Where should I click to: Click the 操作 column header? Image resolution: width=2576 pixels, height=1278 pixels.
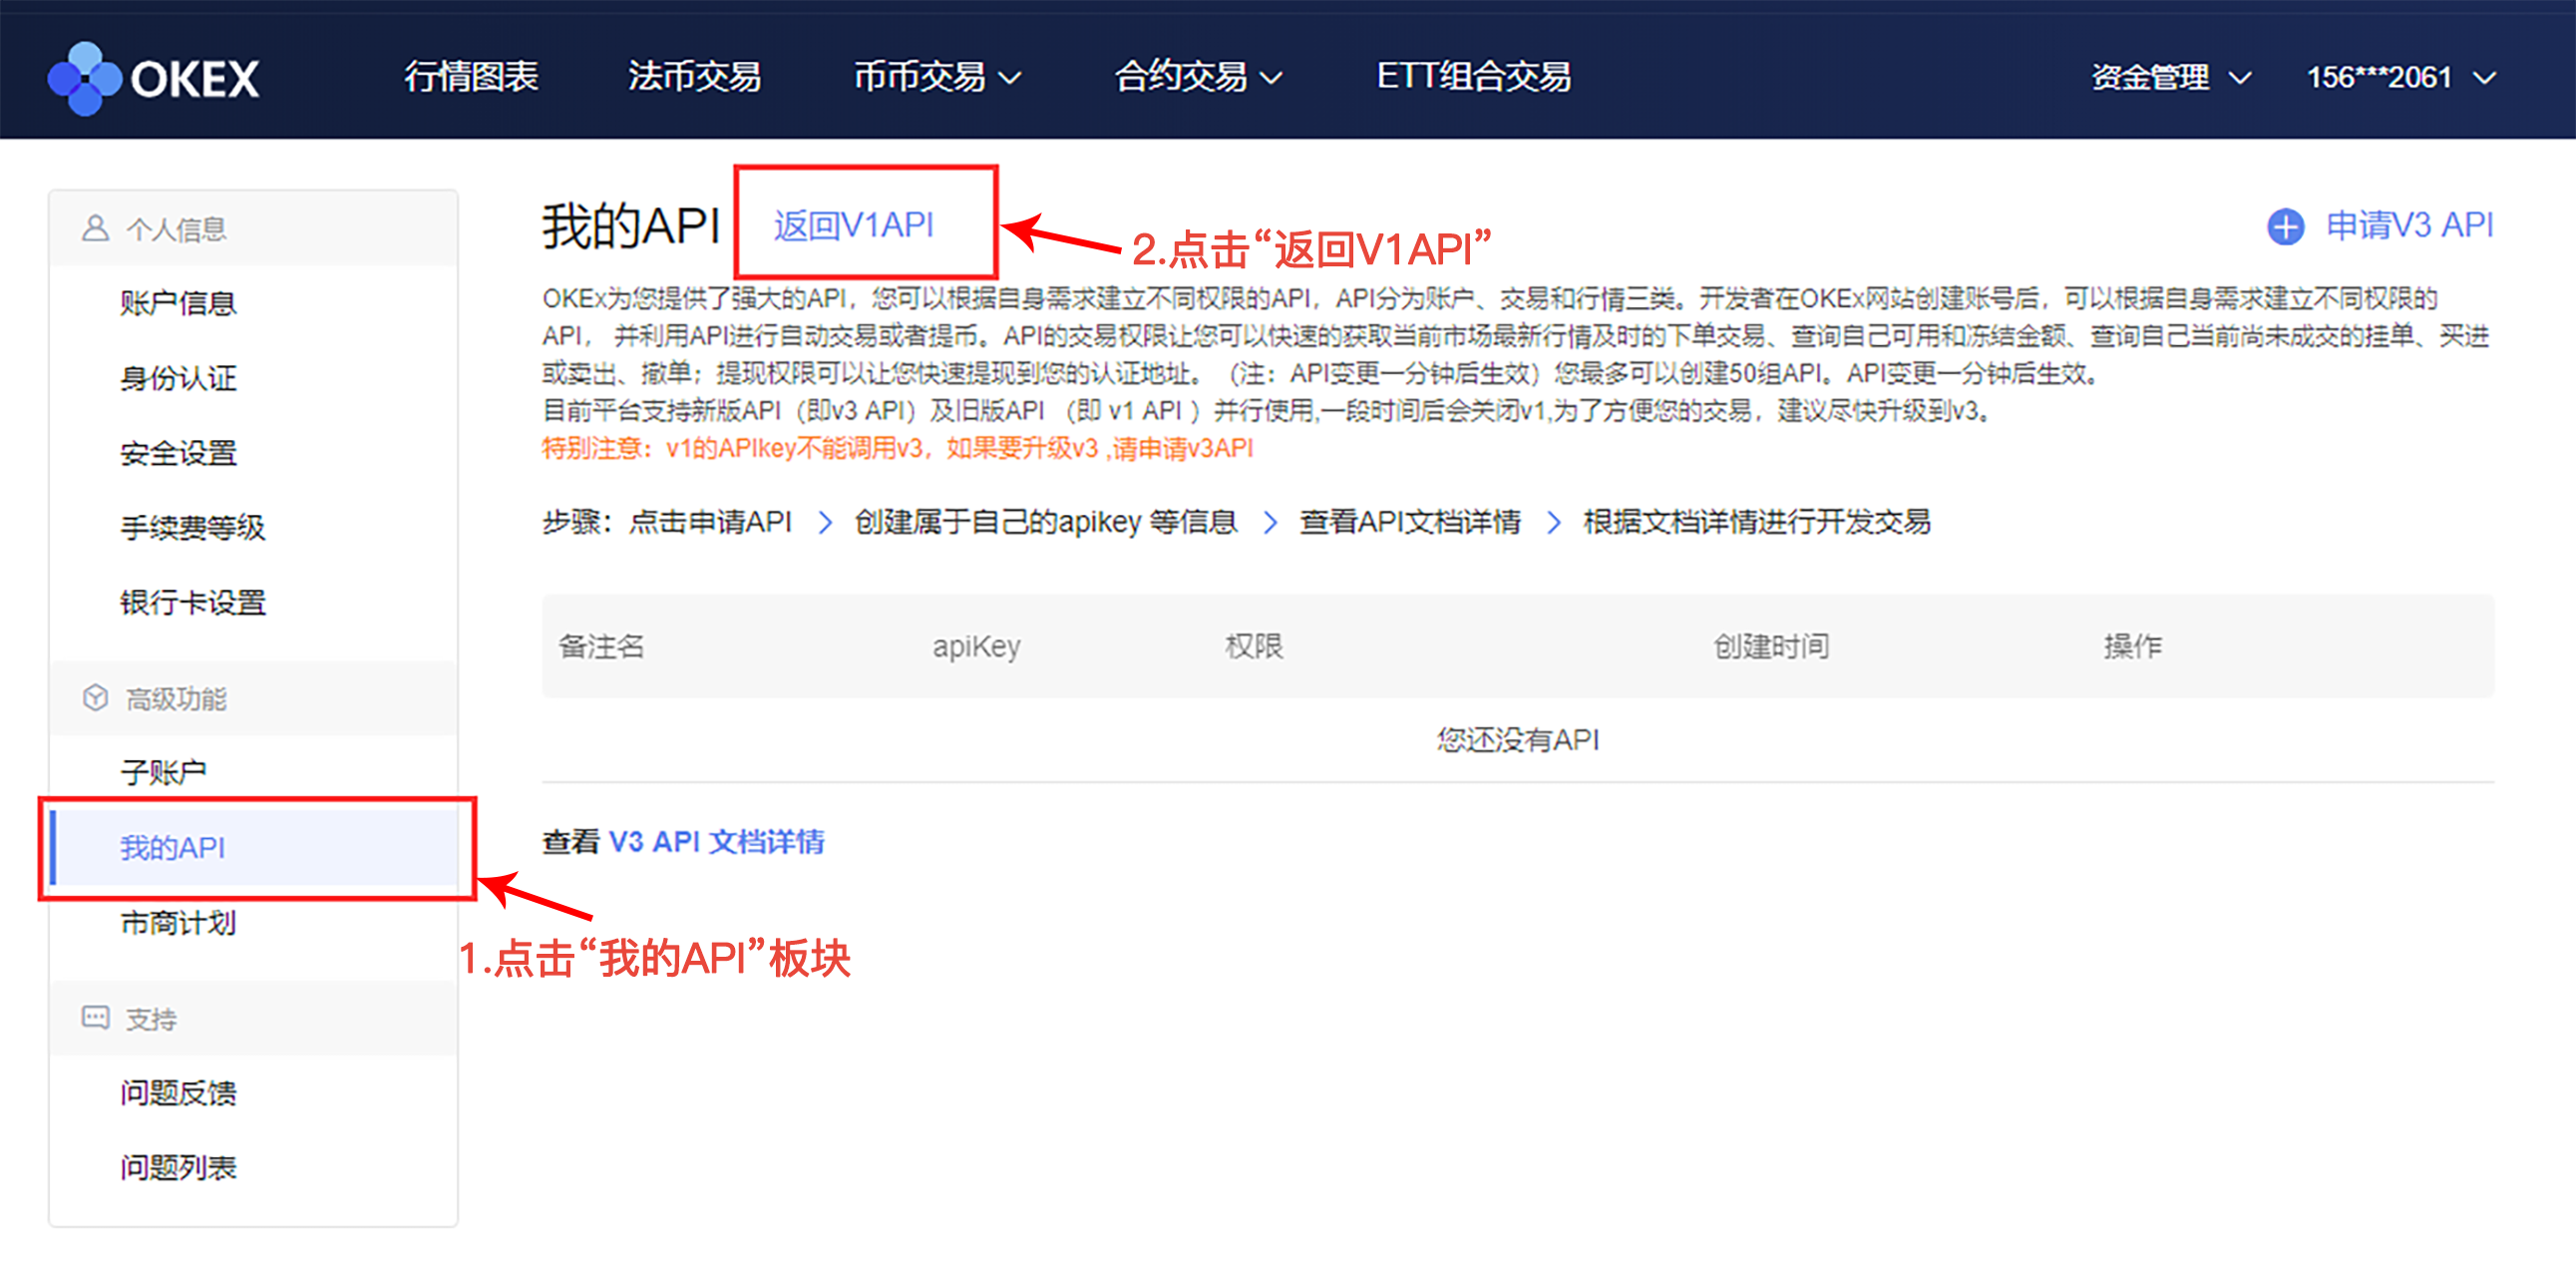click(x=2132, y=646)
